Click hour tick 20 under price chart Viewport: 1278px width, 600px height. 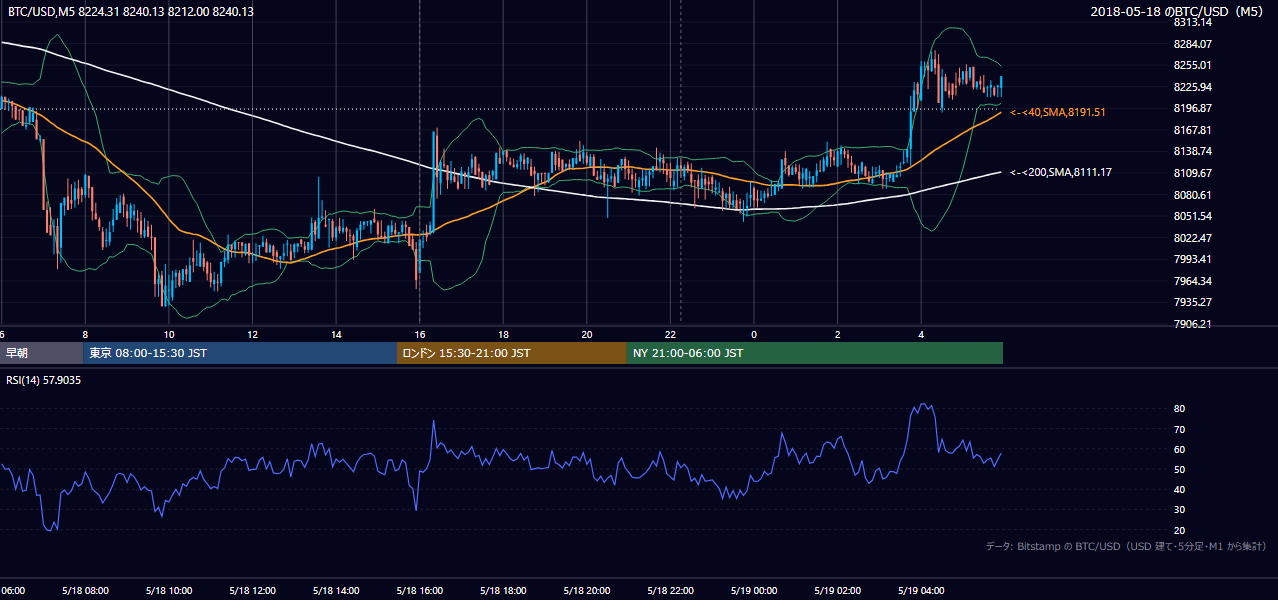coord(587,335)
